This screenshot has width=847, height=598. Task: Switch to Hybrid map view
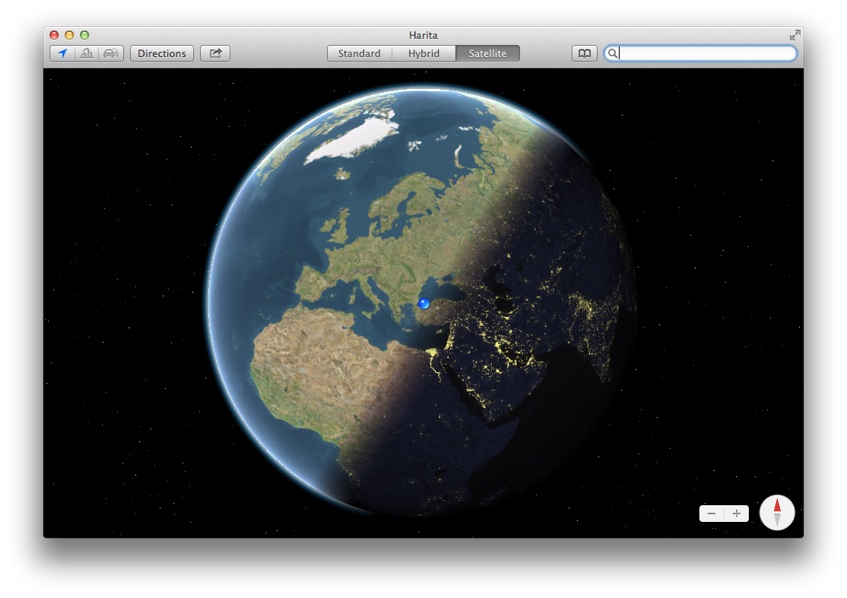(423, 53)
